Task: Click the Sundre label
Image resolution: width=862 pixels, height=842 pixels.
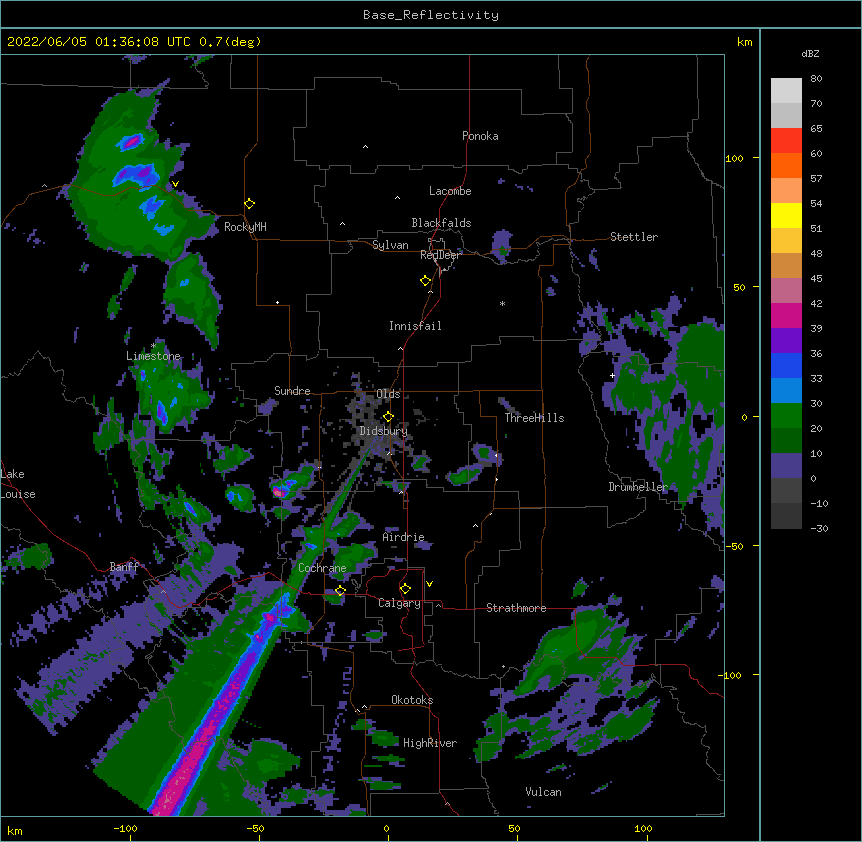Action: [292, 391]
